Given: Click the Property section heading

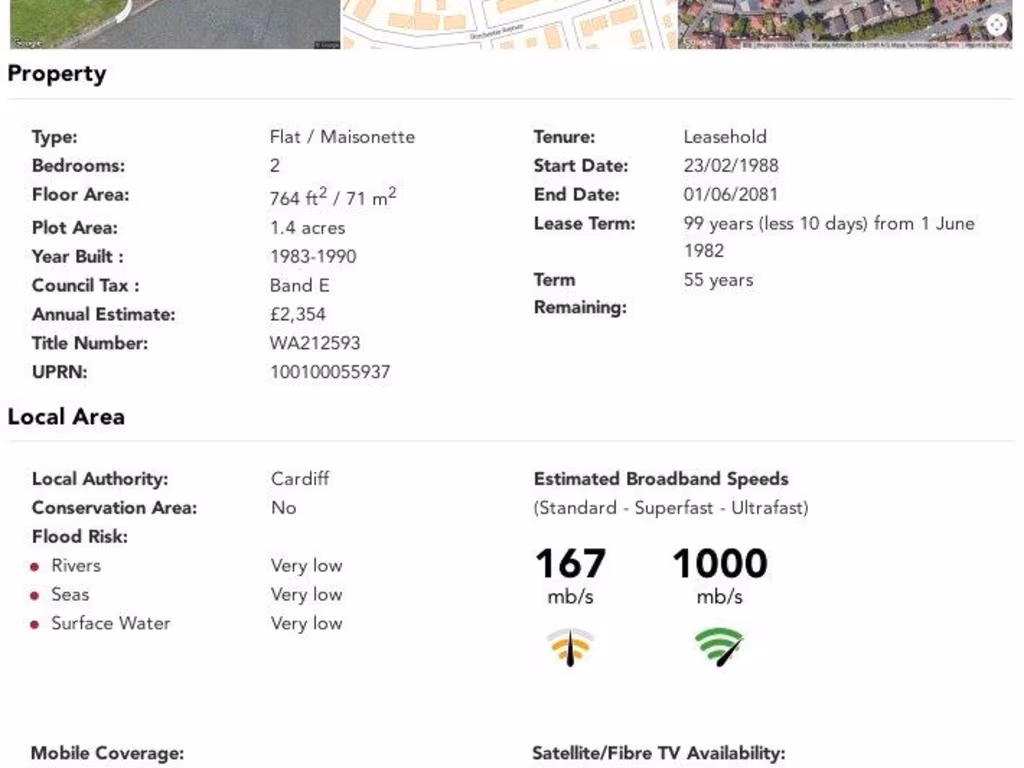Looking at the screenshot, I should (x=57, y=74).
